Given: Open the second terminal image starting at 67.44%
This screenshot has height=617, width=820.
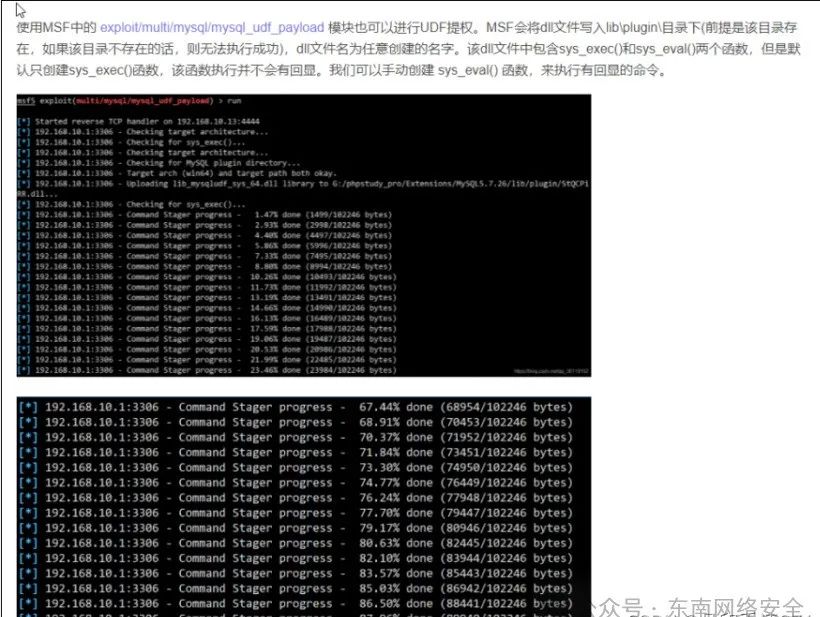Looking at the screenshot, I should [x=304, y=506].
